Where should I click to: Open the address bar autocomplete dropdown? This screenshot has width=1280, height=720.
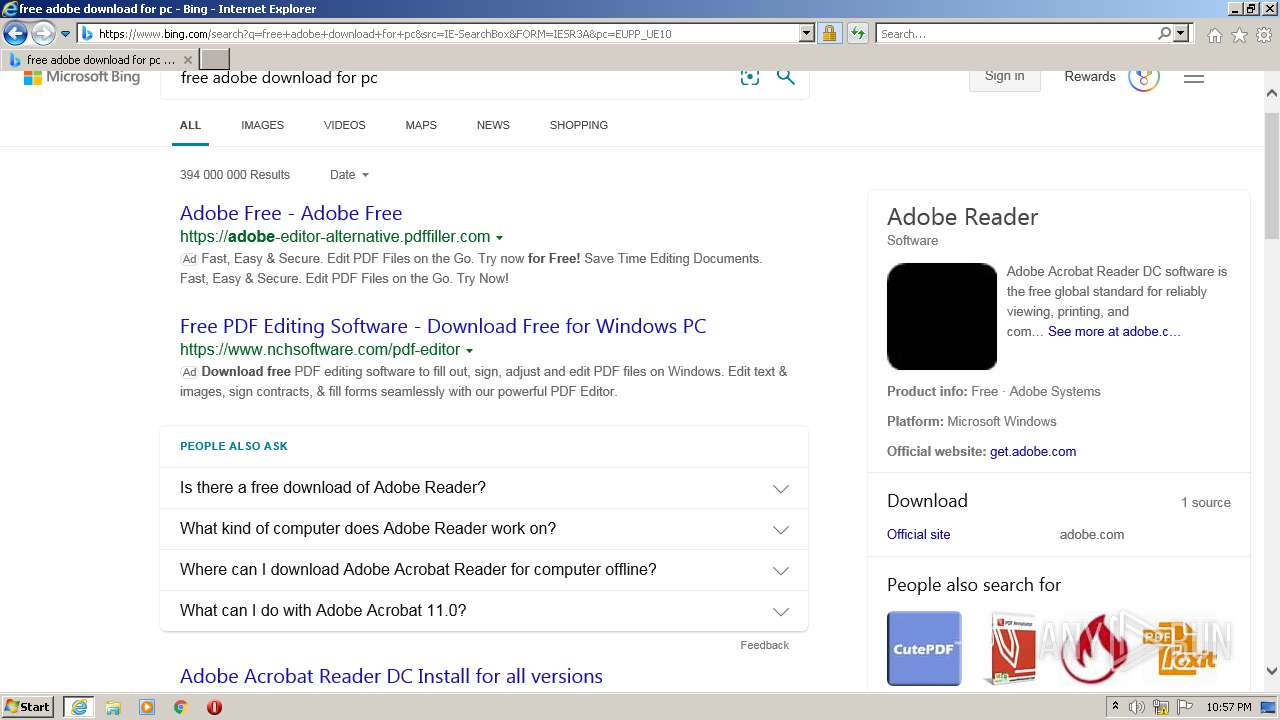tap(807, 33)
